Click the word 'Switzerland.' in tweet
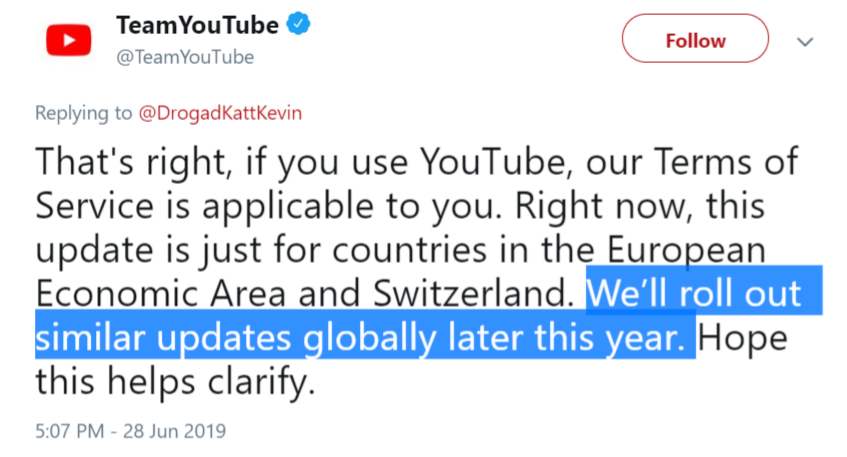This screenshot has width=847, height=457. 474,294
